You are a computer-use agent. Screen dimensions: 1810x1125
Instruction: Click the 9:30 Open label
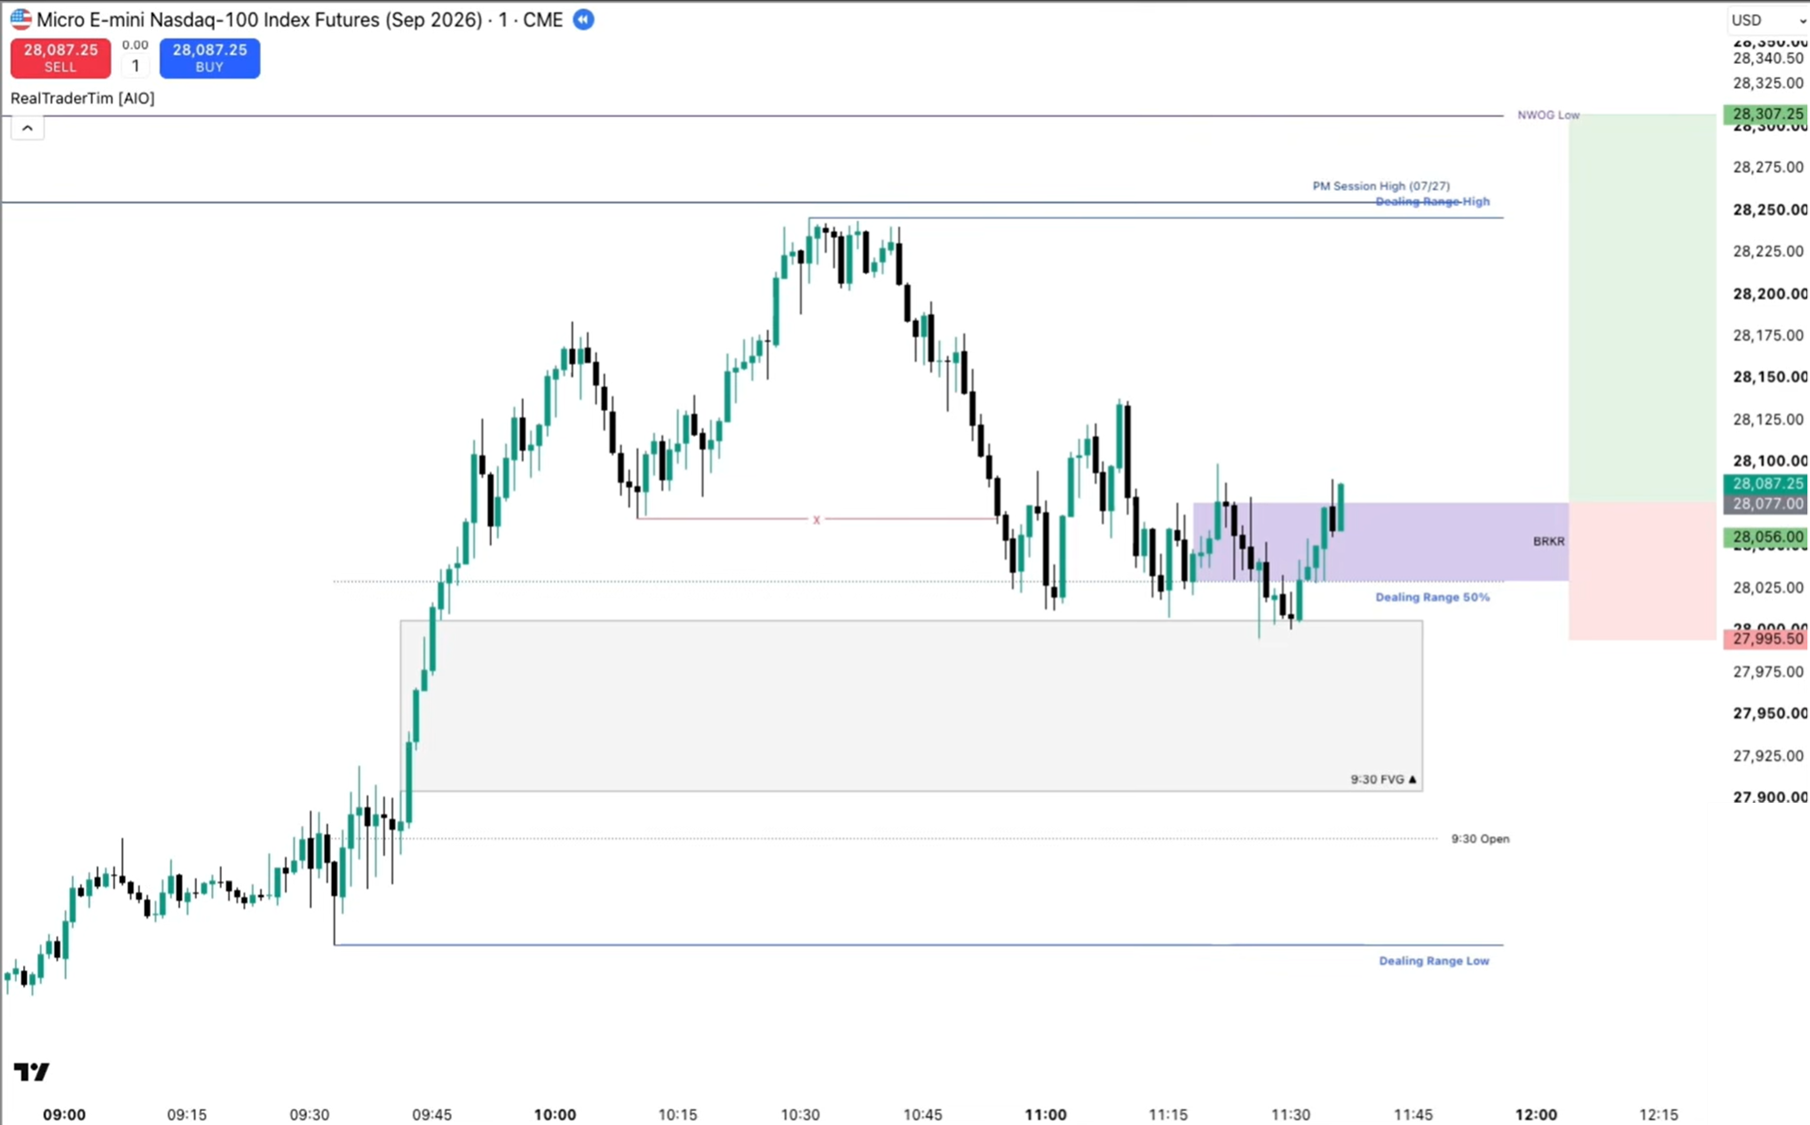coord(1480,839)
